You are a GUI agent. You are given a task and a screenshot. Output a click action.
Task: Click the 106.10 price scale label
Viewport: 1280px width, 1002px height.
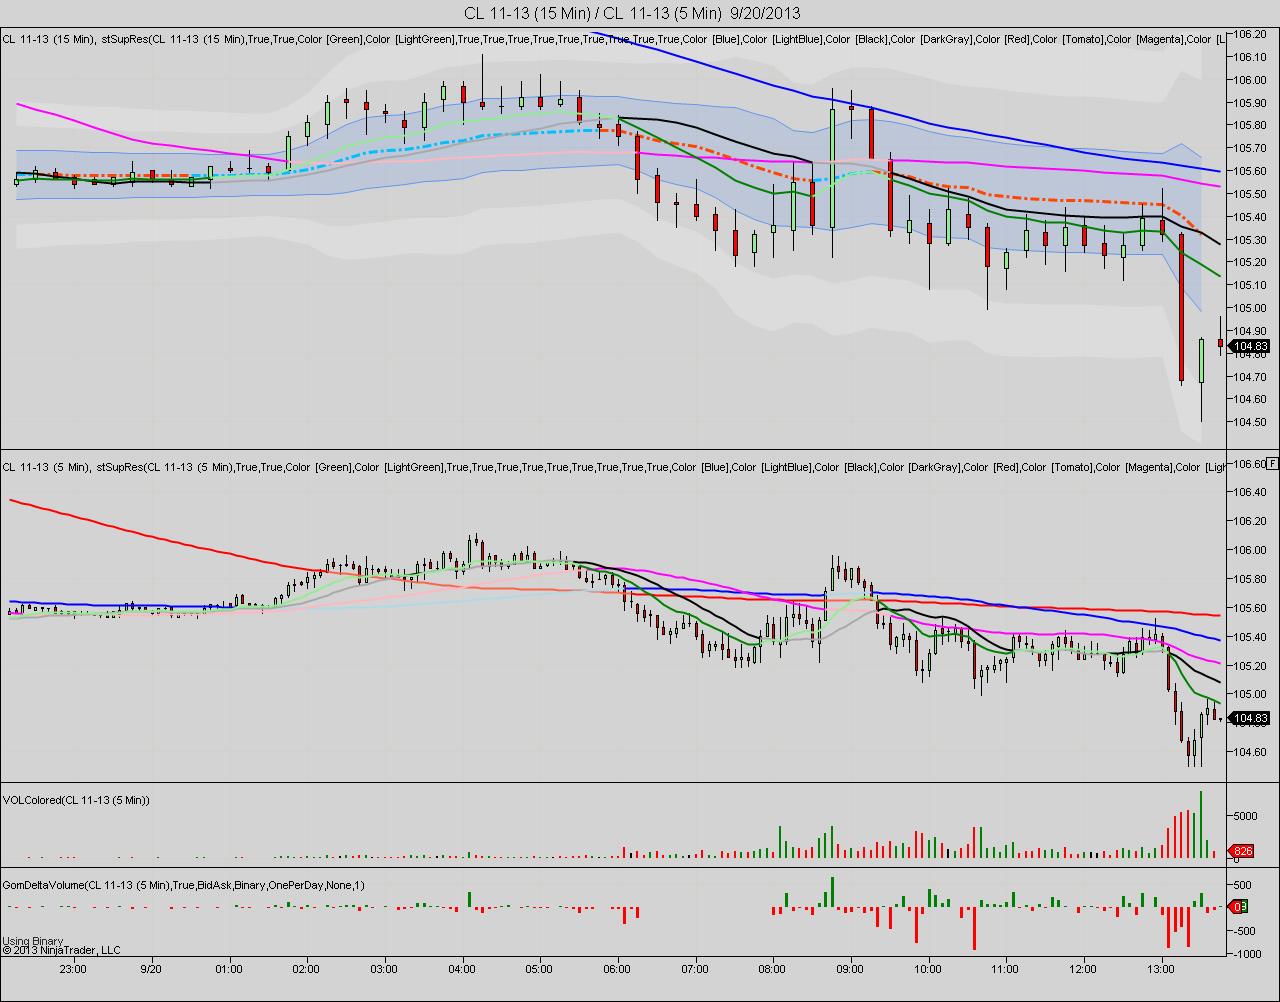[1251, 56]
